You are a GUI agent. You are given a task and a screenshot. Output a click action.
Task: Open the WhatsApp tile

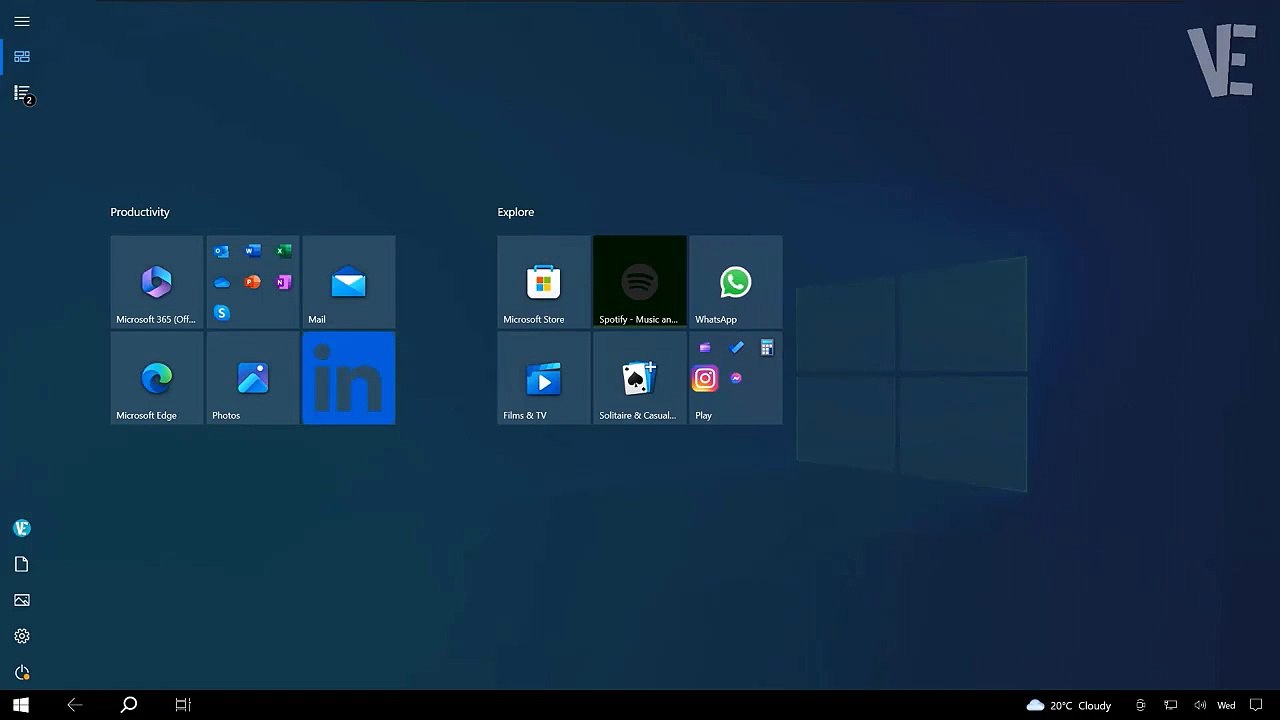pyautogui.click(x=736, y=282)
